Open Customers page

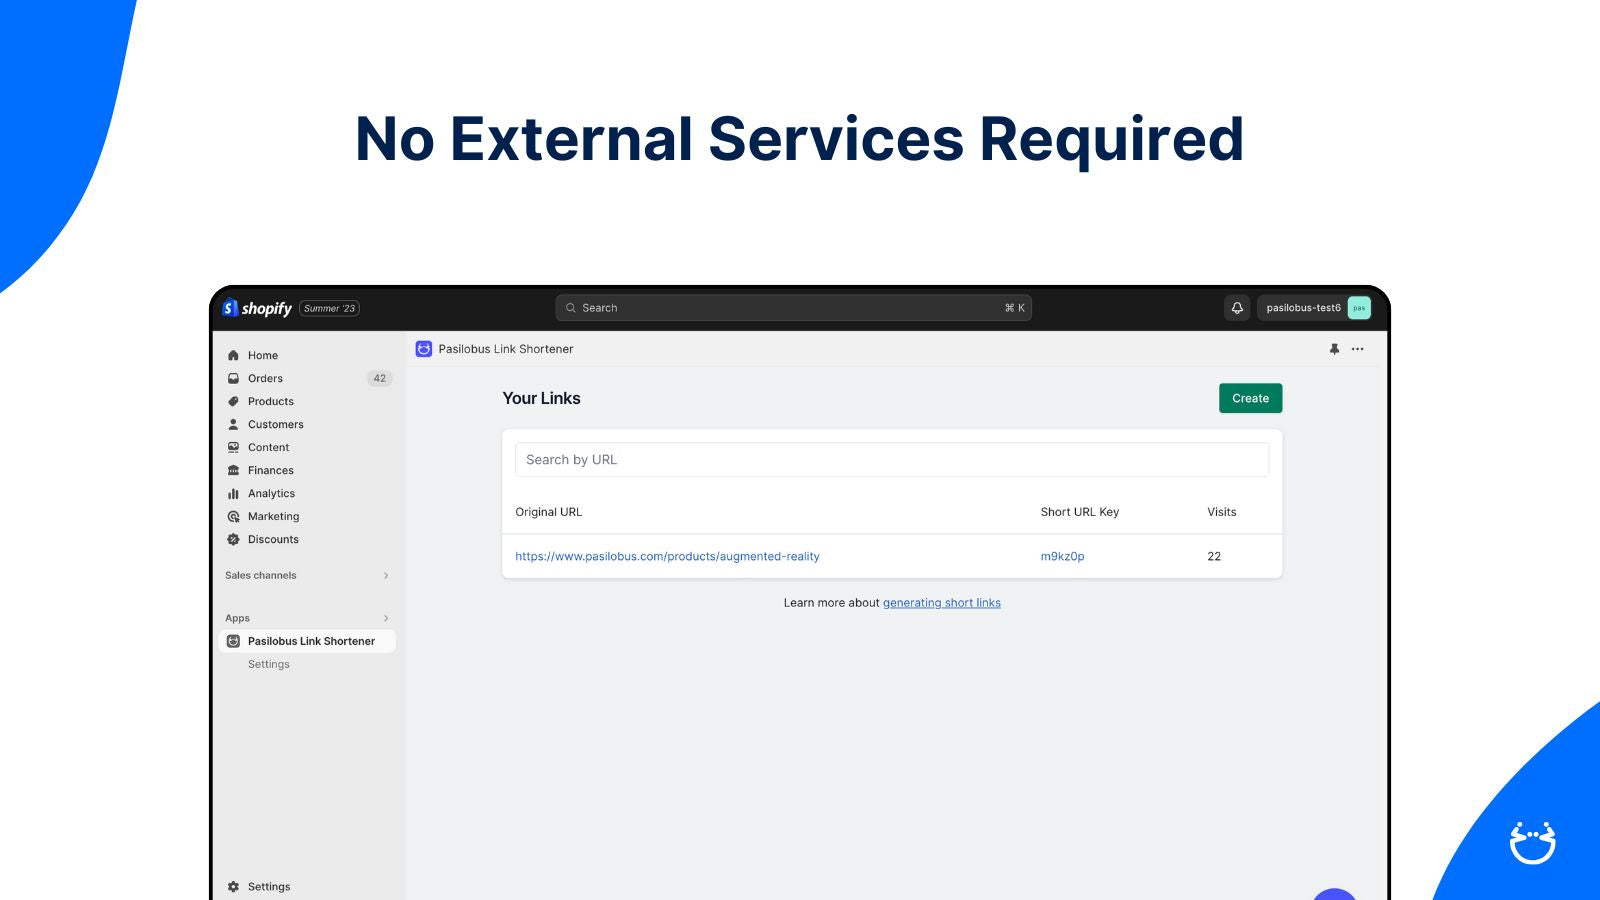276,424
